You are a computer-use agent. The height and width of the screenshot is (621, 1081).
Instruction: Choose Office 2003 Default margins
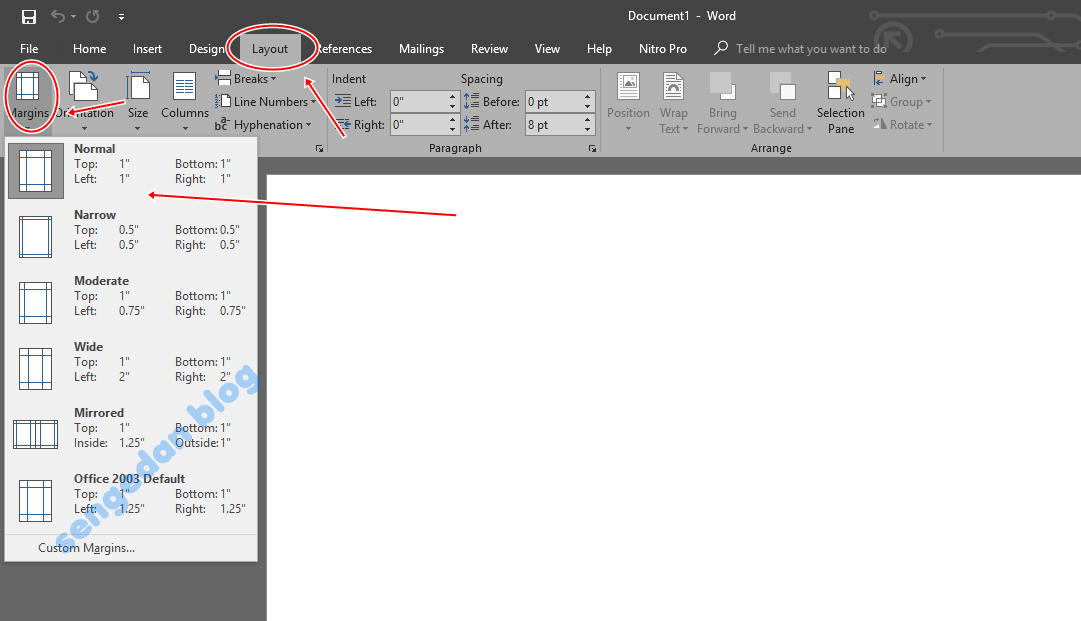coord(131,501)
